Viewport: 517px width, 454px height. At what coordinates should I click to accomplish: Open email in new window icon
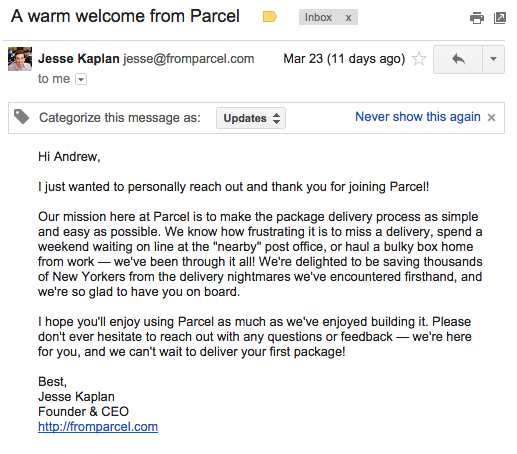(x=500, y=18)
